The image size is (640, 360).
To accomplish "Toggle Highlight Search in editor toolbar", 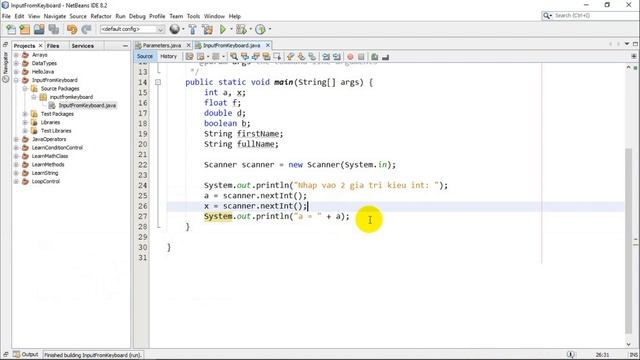I will pyautogui.click(x=267, y=57).
